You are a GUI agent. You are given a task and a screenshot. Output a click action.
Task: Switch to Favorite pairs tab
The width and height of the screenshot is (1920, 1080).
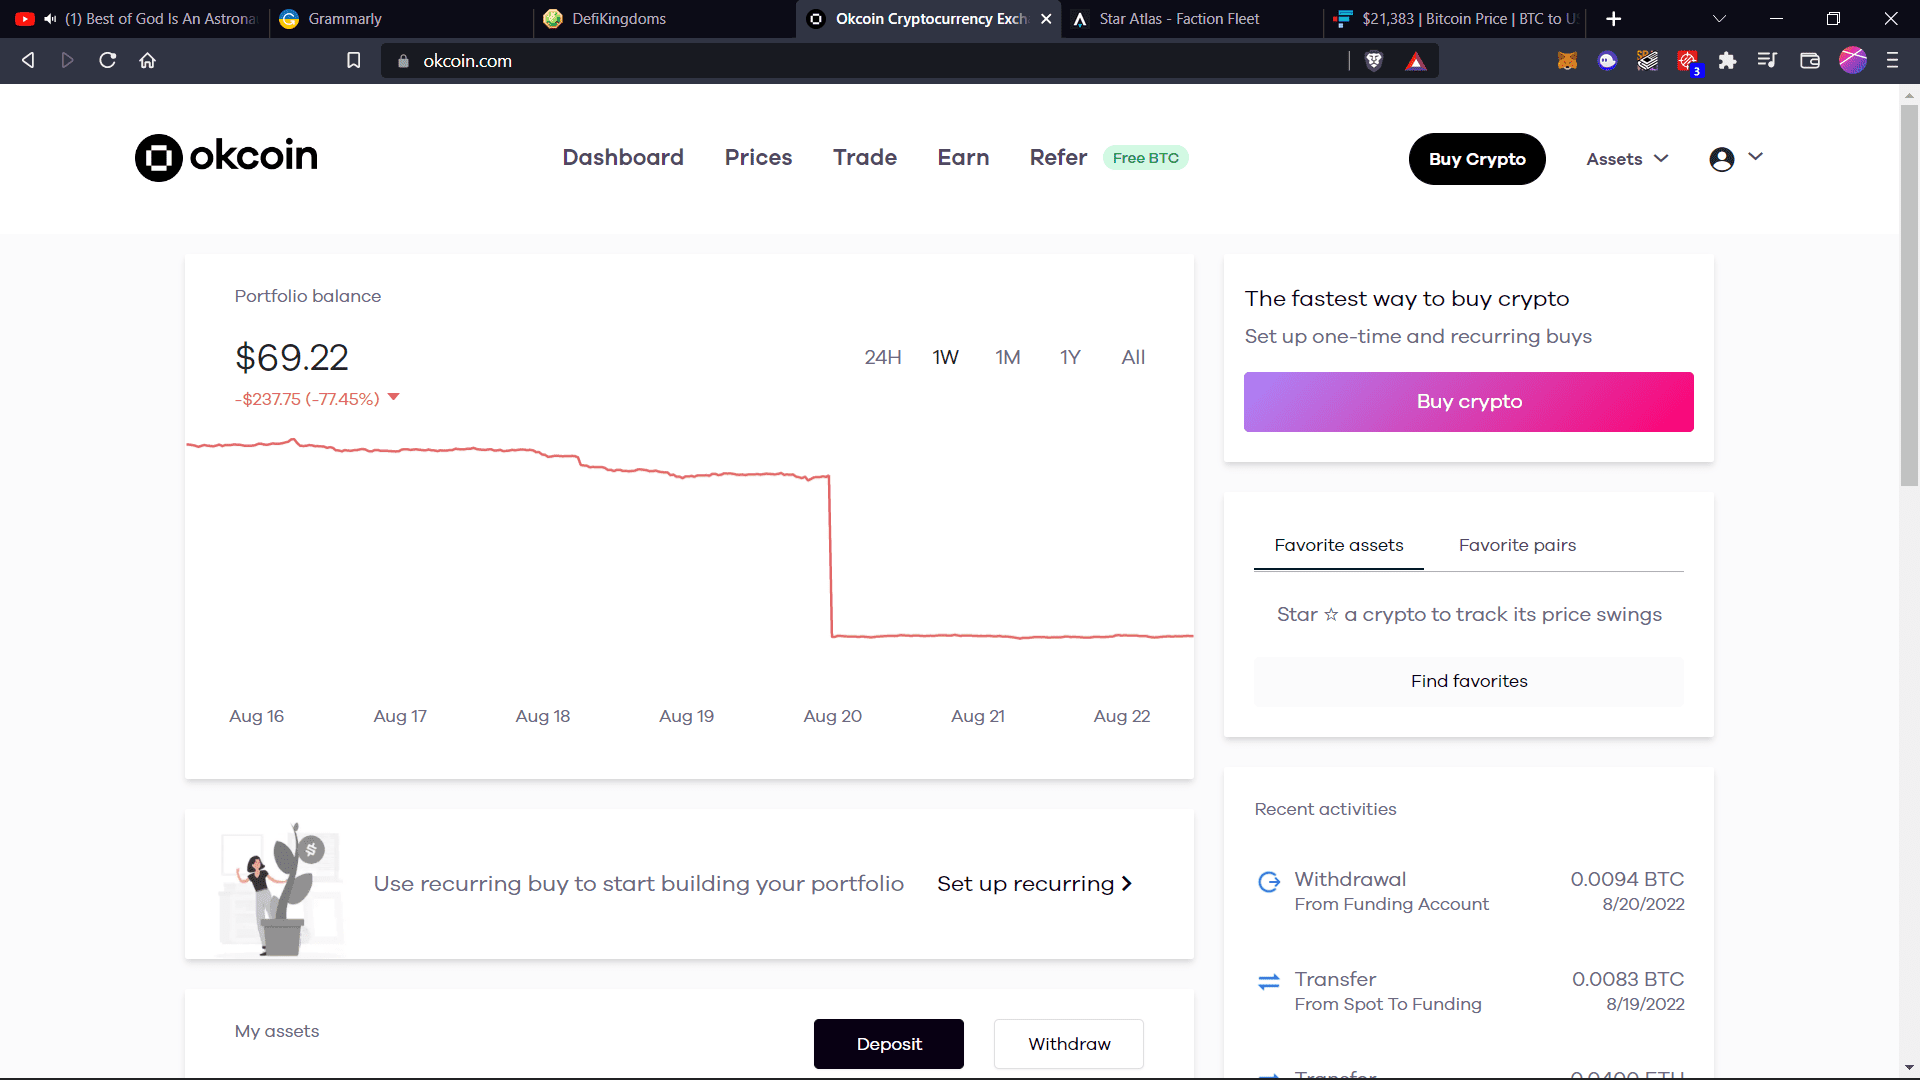pos(1517,545)
